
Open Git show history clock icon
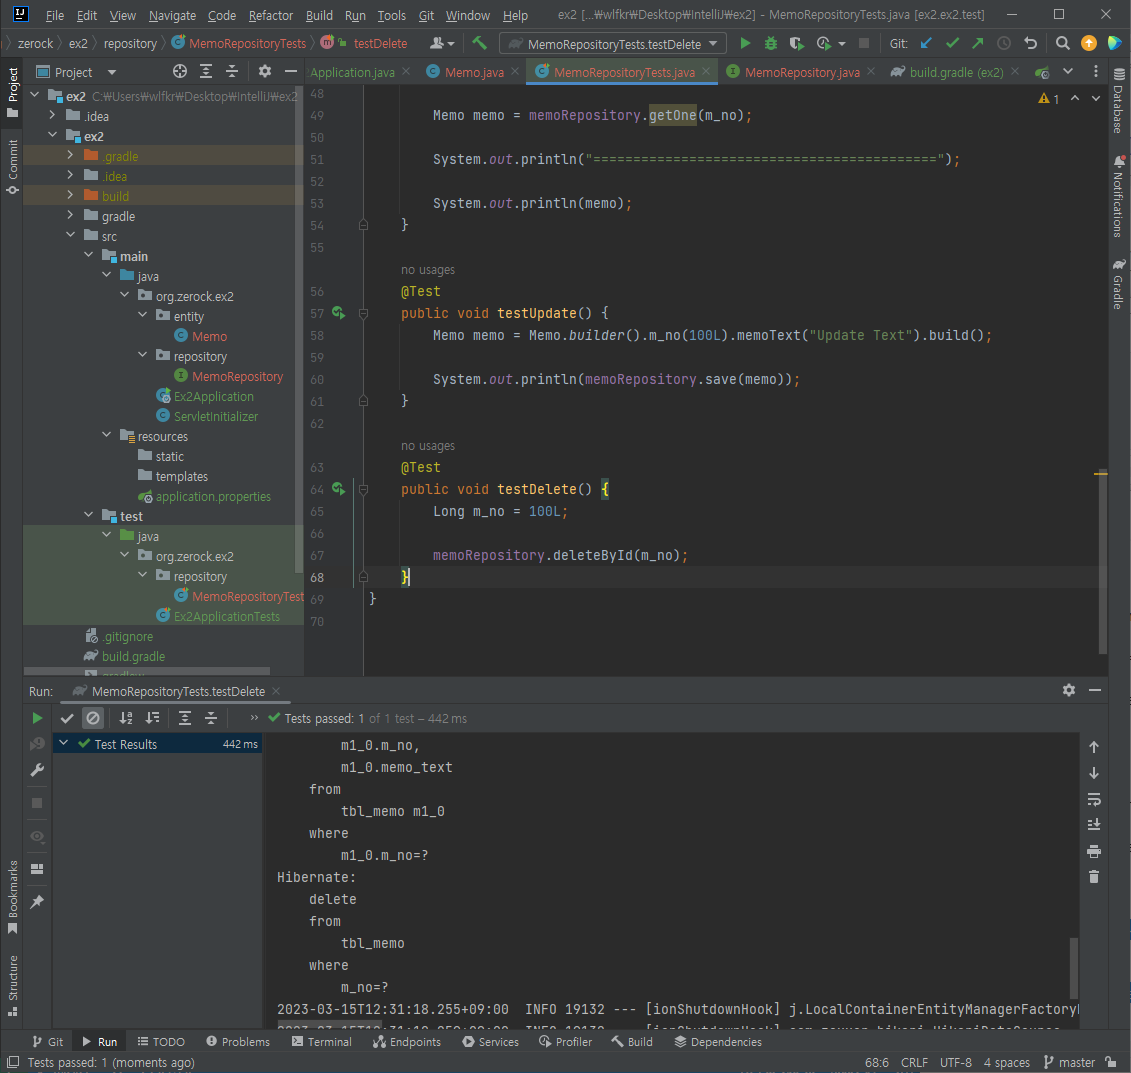point(1003,43)
